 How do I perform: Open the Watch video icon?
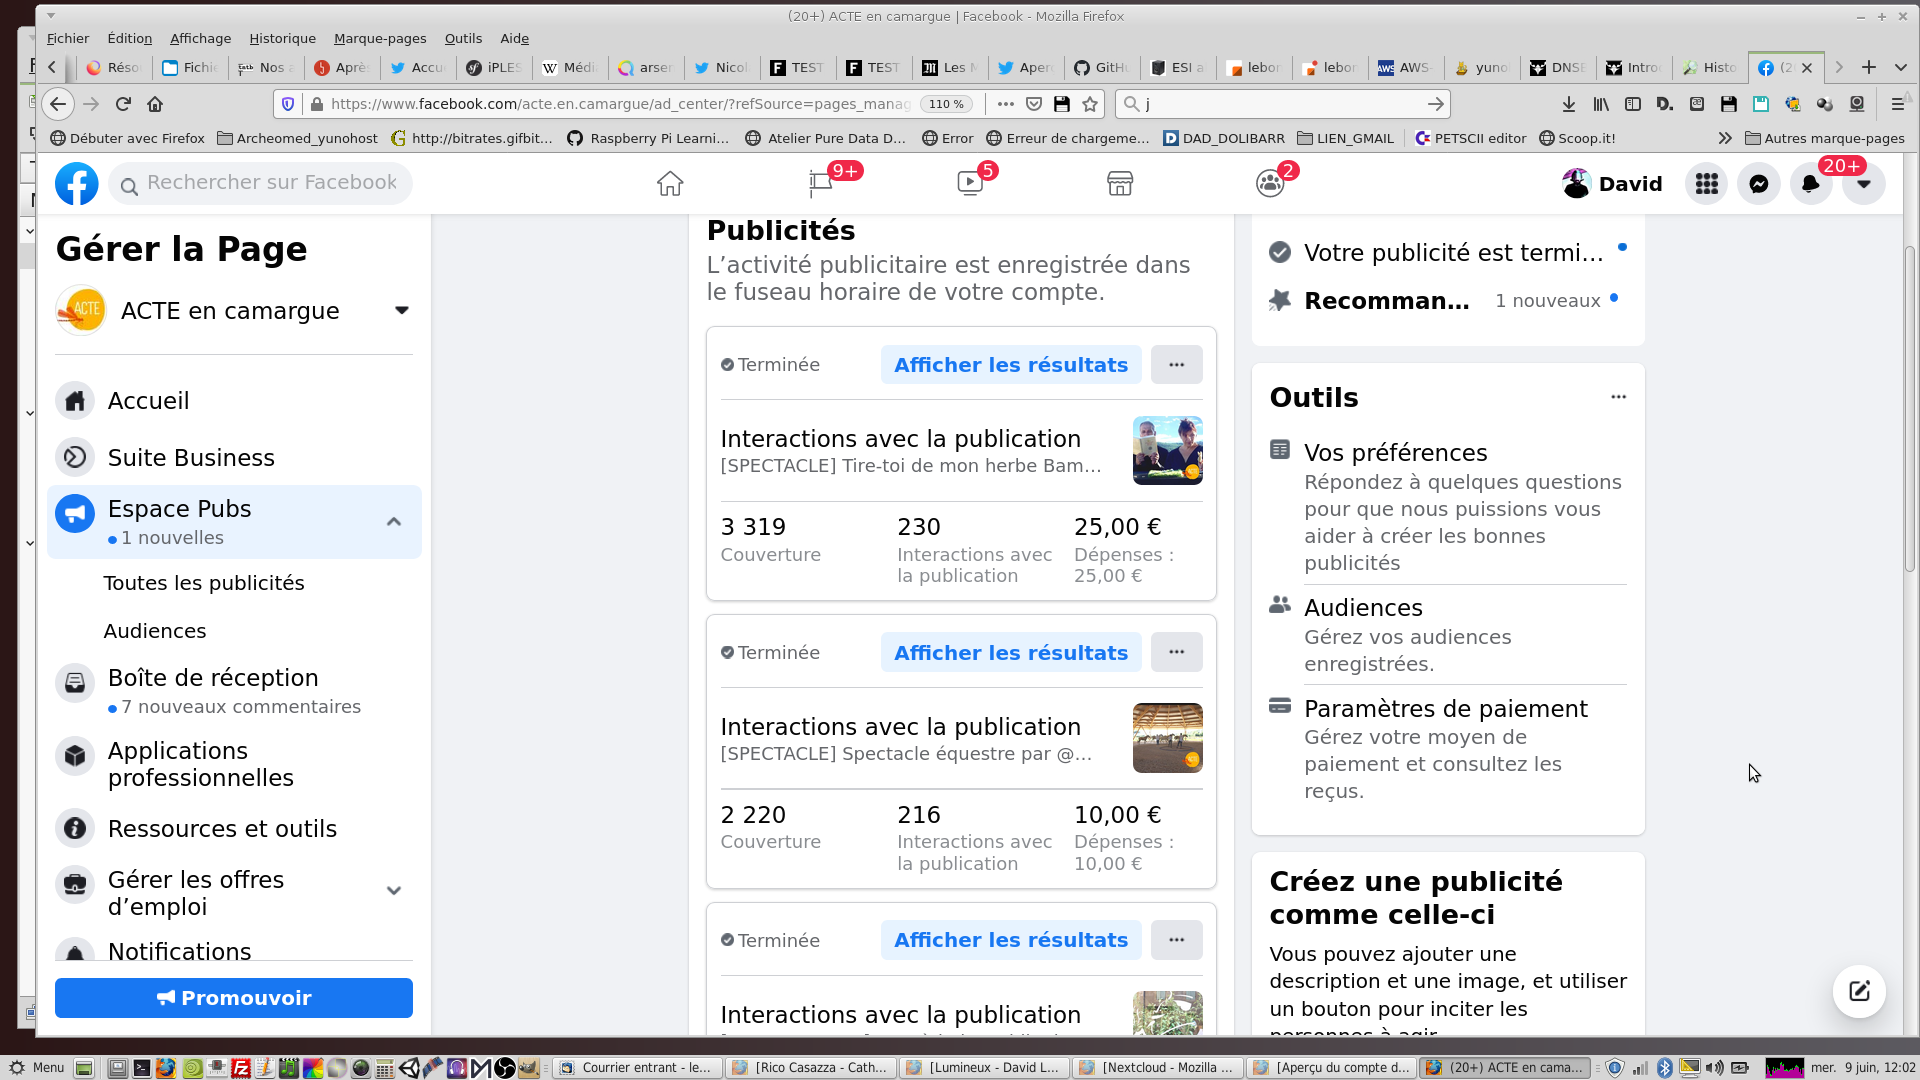(970, 184)
